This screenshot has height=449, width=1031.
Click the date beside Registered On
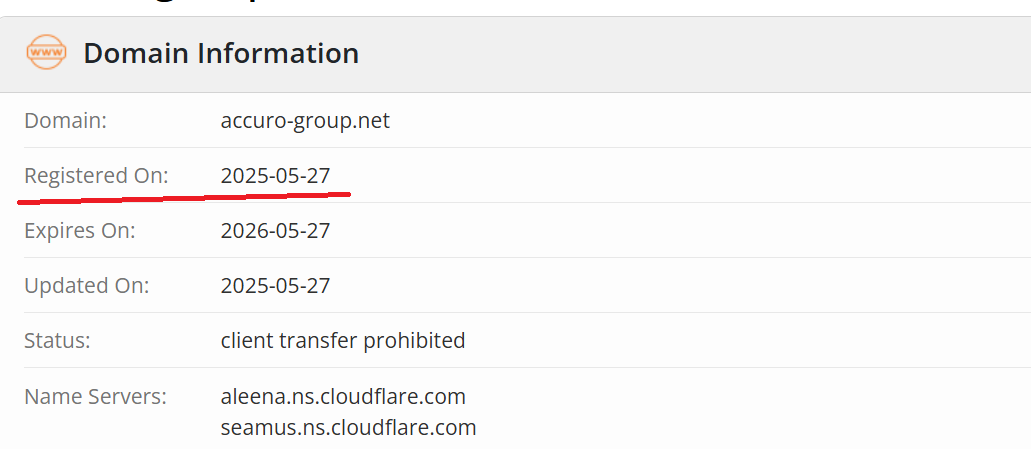pos(275,176)
